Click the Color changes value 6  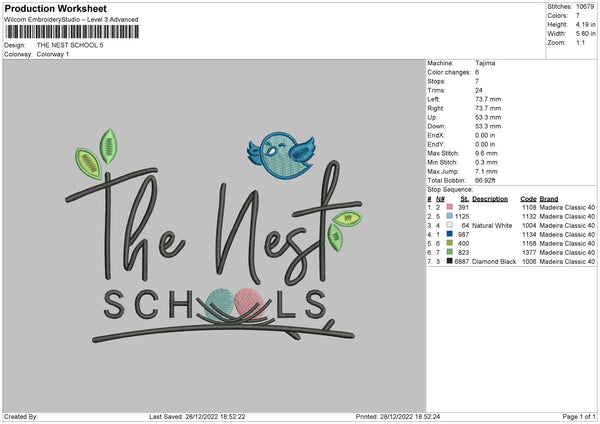[x=477, y=72]
